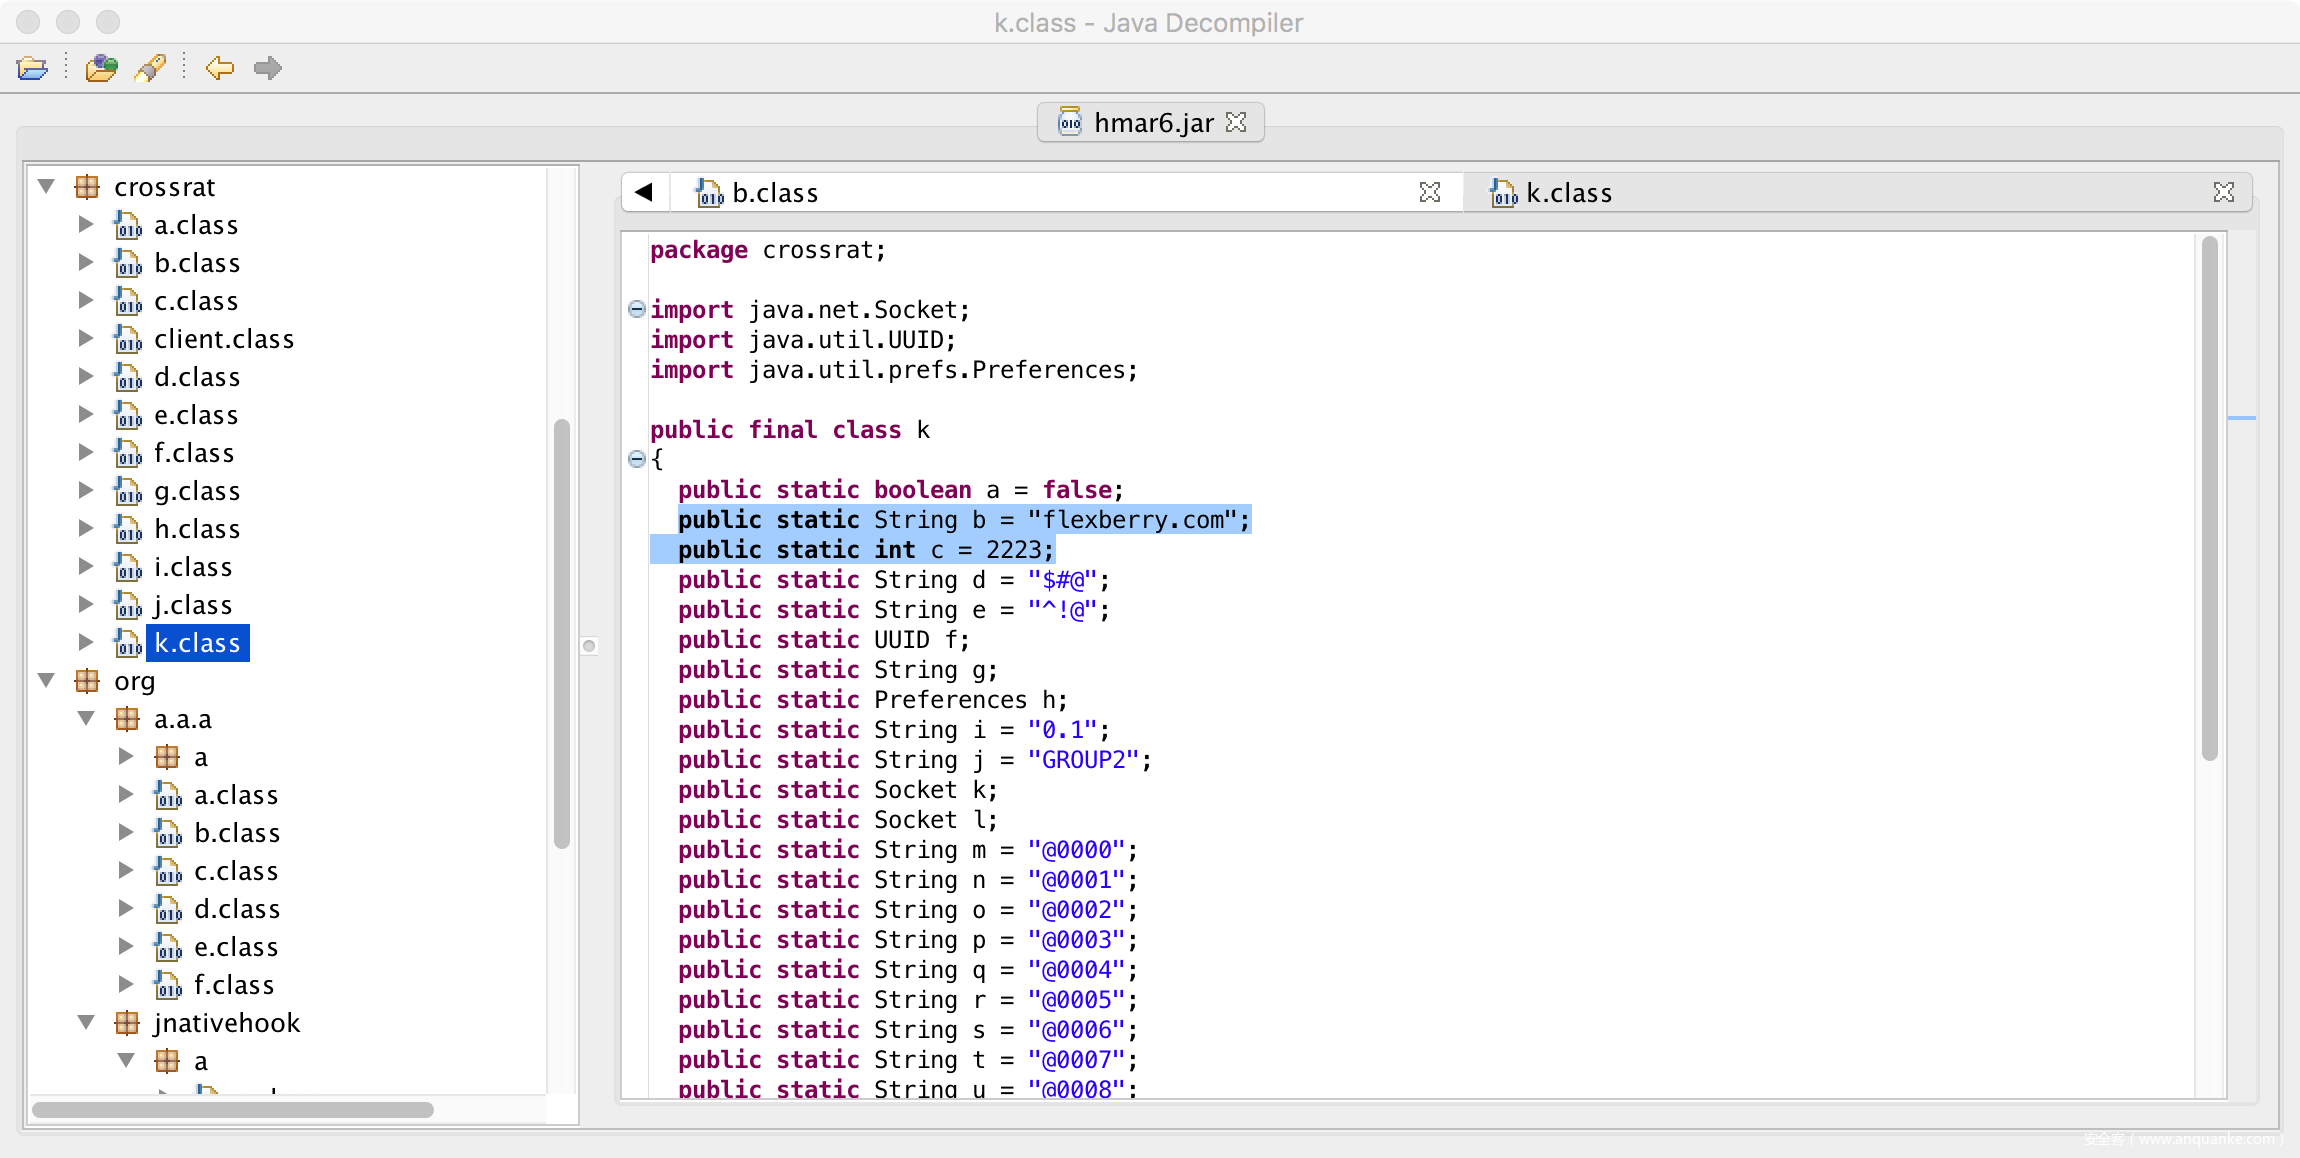Collapse the import statements fold marker
Image resolution: width=2300 pixels, height=1158 pixels.
coord(636,309)
